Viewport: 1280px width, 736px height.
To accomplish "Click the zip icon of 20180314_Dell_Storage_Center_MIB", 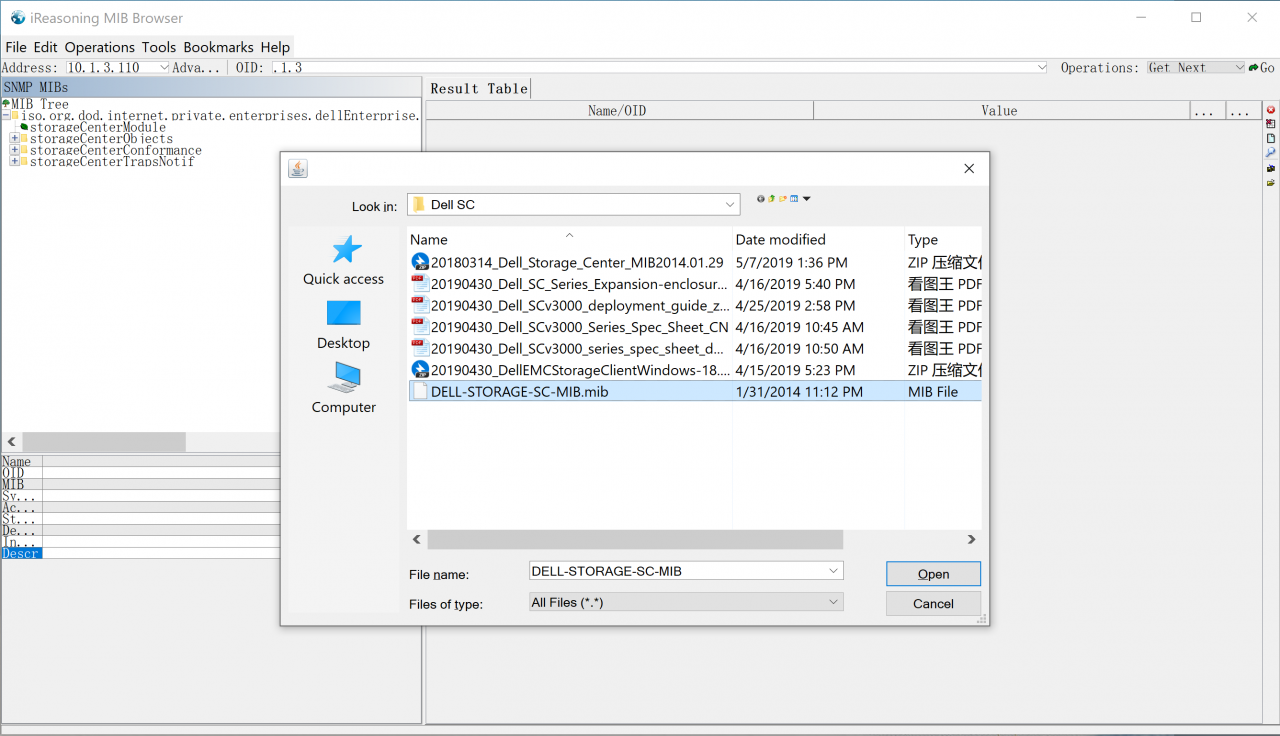I will [420, 262].
